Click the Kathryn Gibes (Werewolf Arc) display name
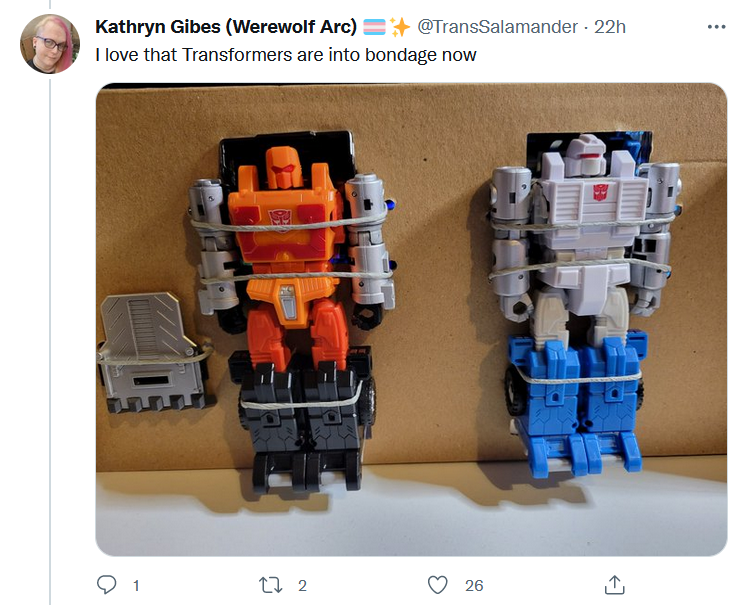The width and height of the screenshot is (748, 605). pos(226,27)
